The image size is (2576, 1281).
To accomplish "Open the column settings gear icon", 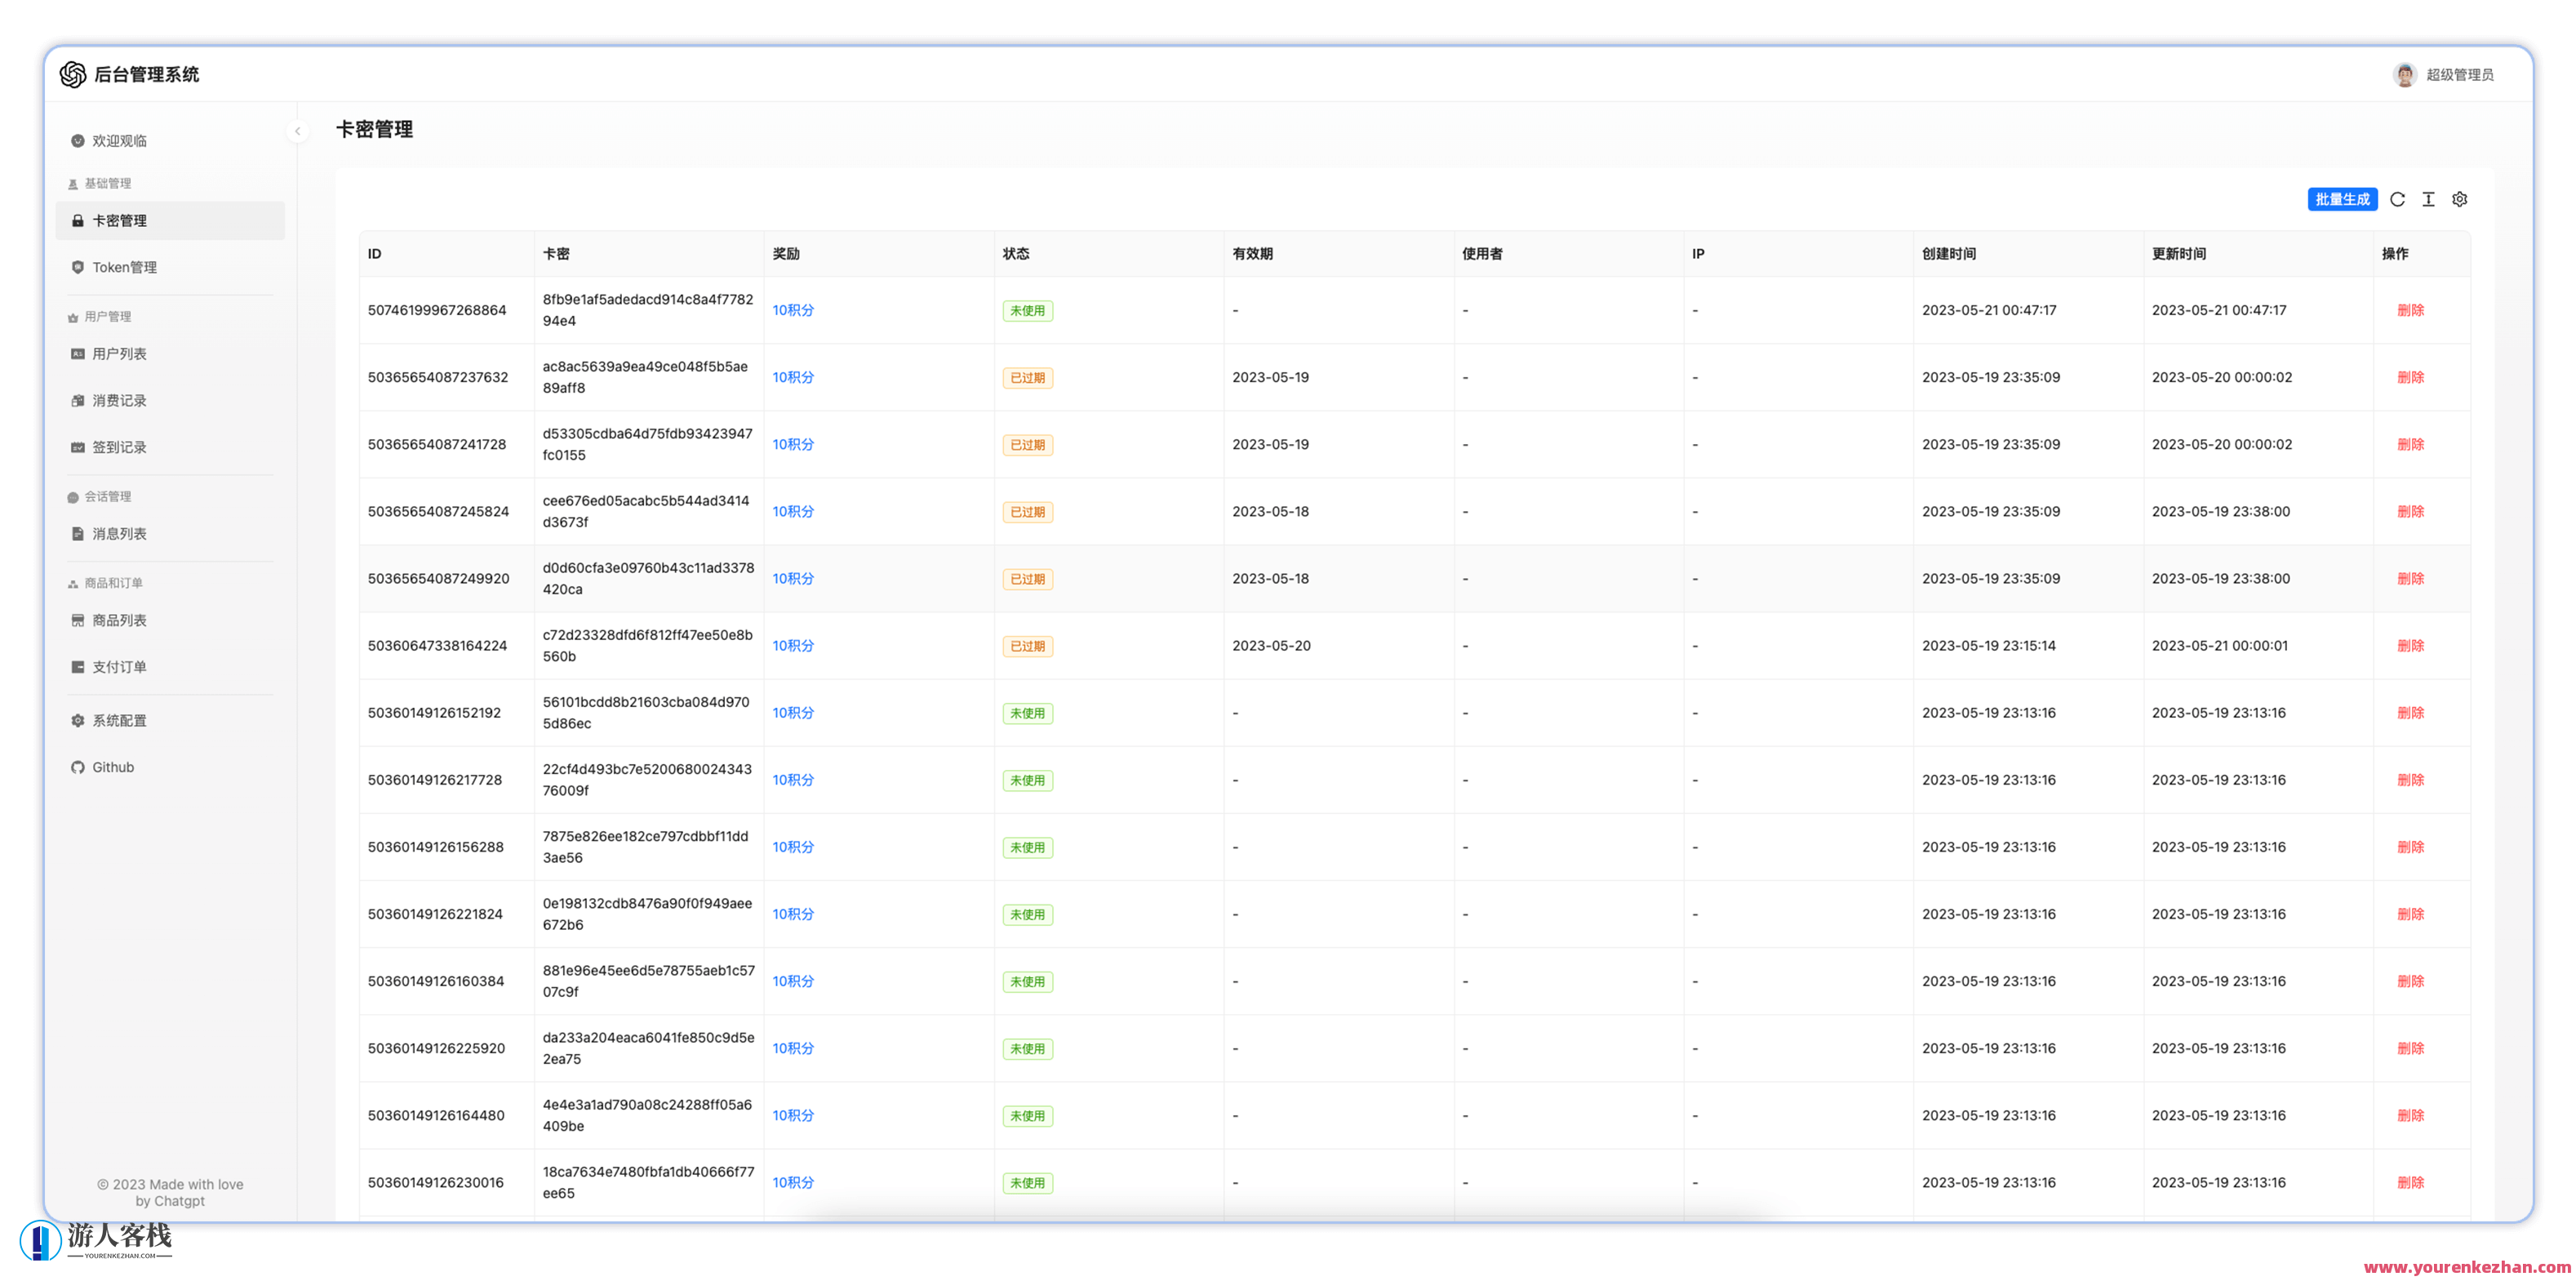I will click(2459, 199).
